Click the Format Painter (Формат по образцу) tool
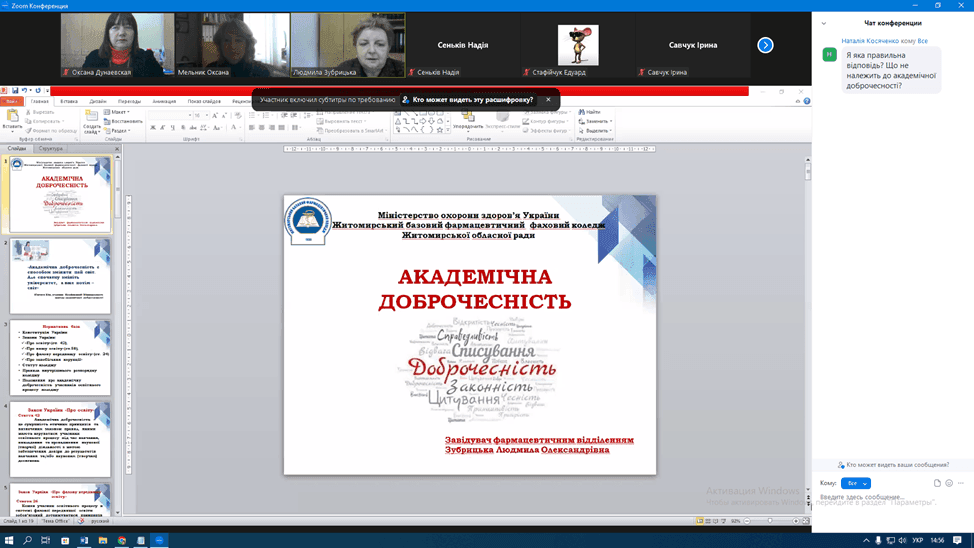Image resolution: width=974 pixels, height=548 pixels. (x=52, y=130)
